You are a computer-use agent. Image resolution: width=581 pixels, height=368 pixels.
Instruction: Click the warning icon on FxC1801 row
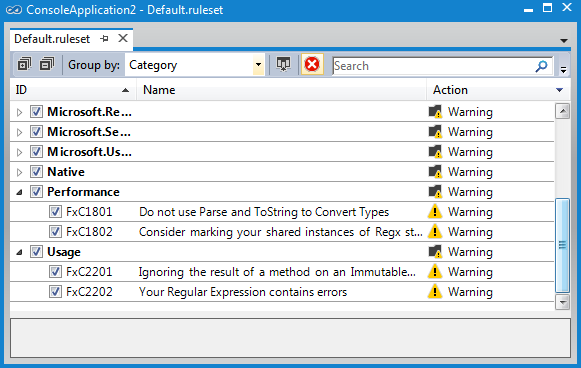435,212
